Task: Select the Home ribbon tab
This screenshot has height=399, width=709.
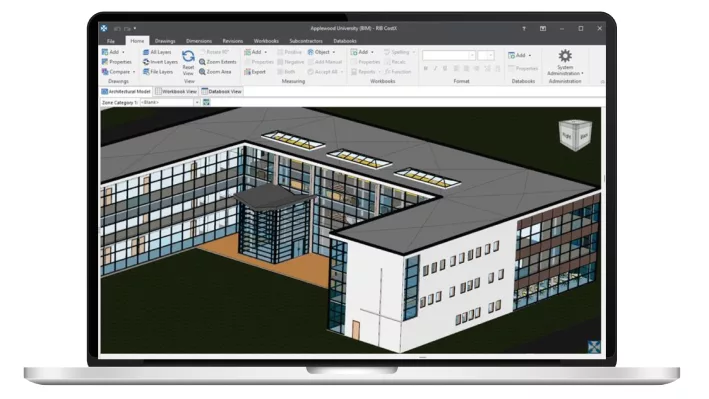Action: coord(137,41)
